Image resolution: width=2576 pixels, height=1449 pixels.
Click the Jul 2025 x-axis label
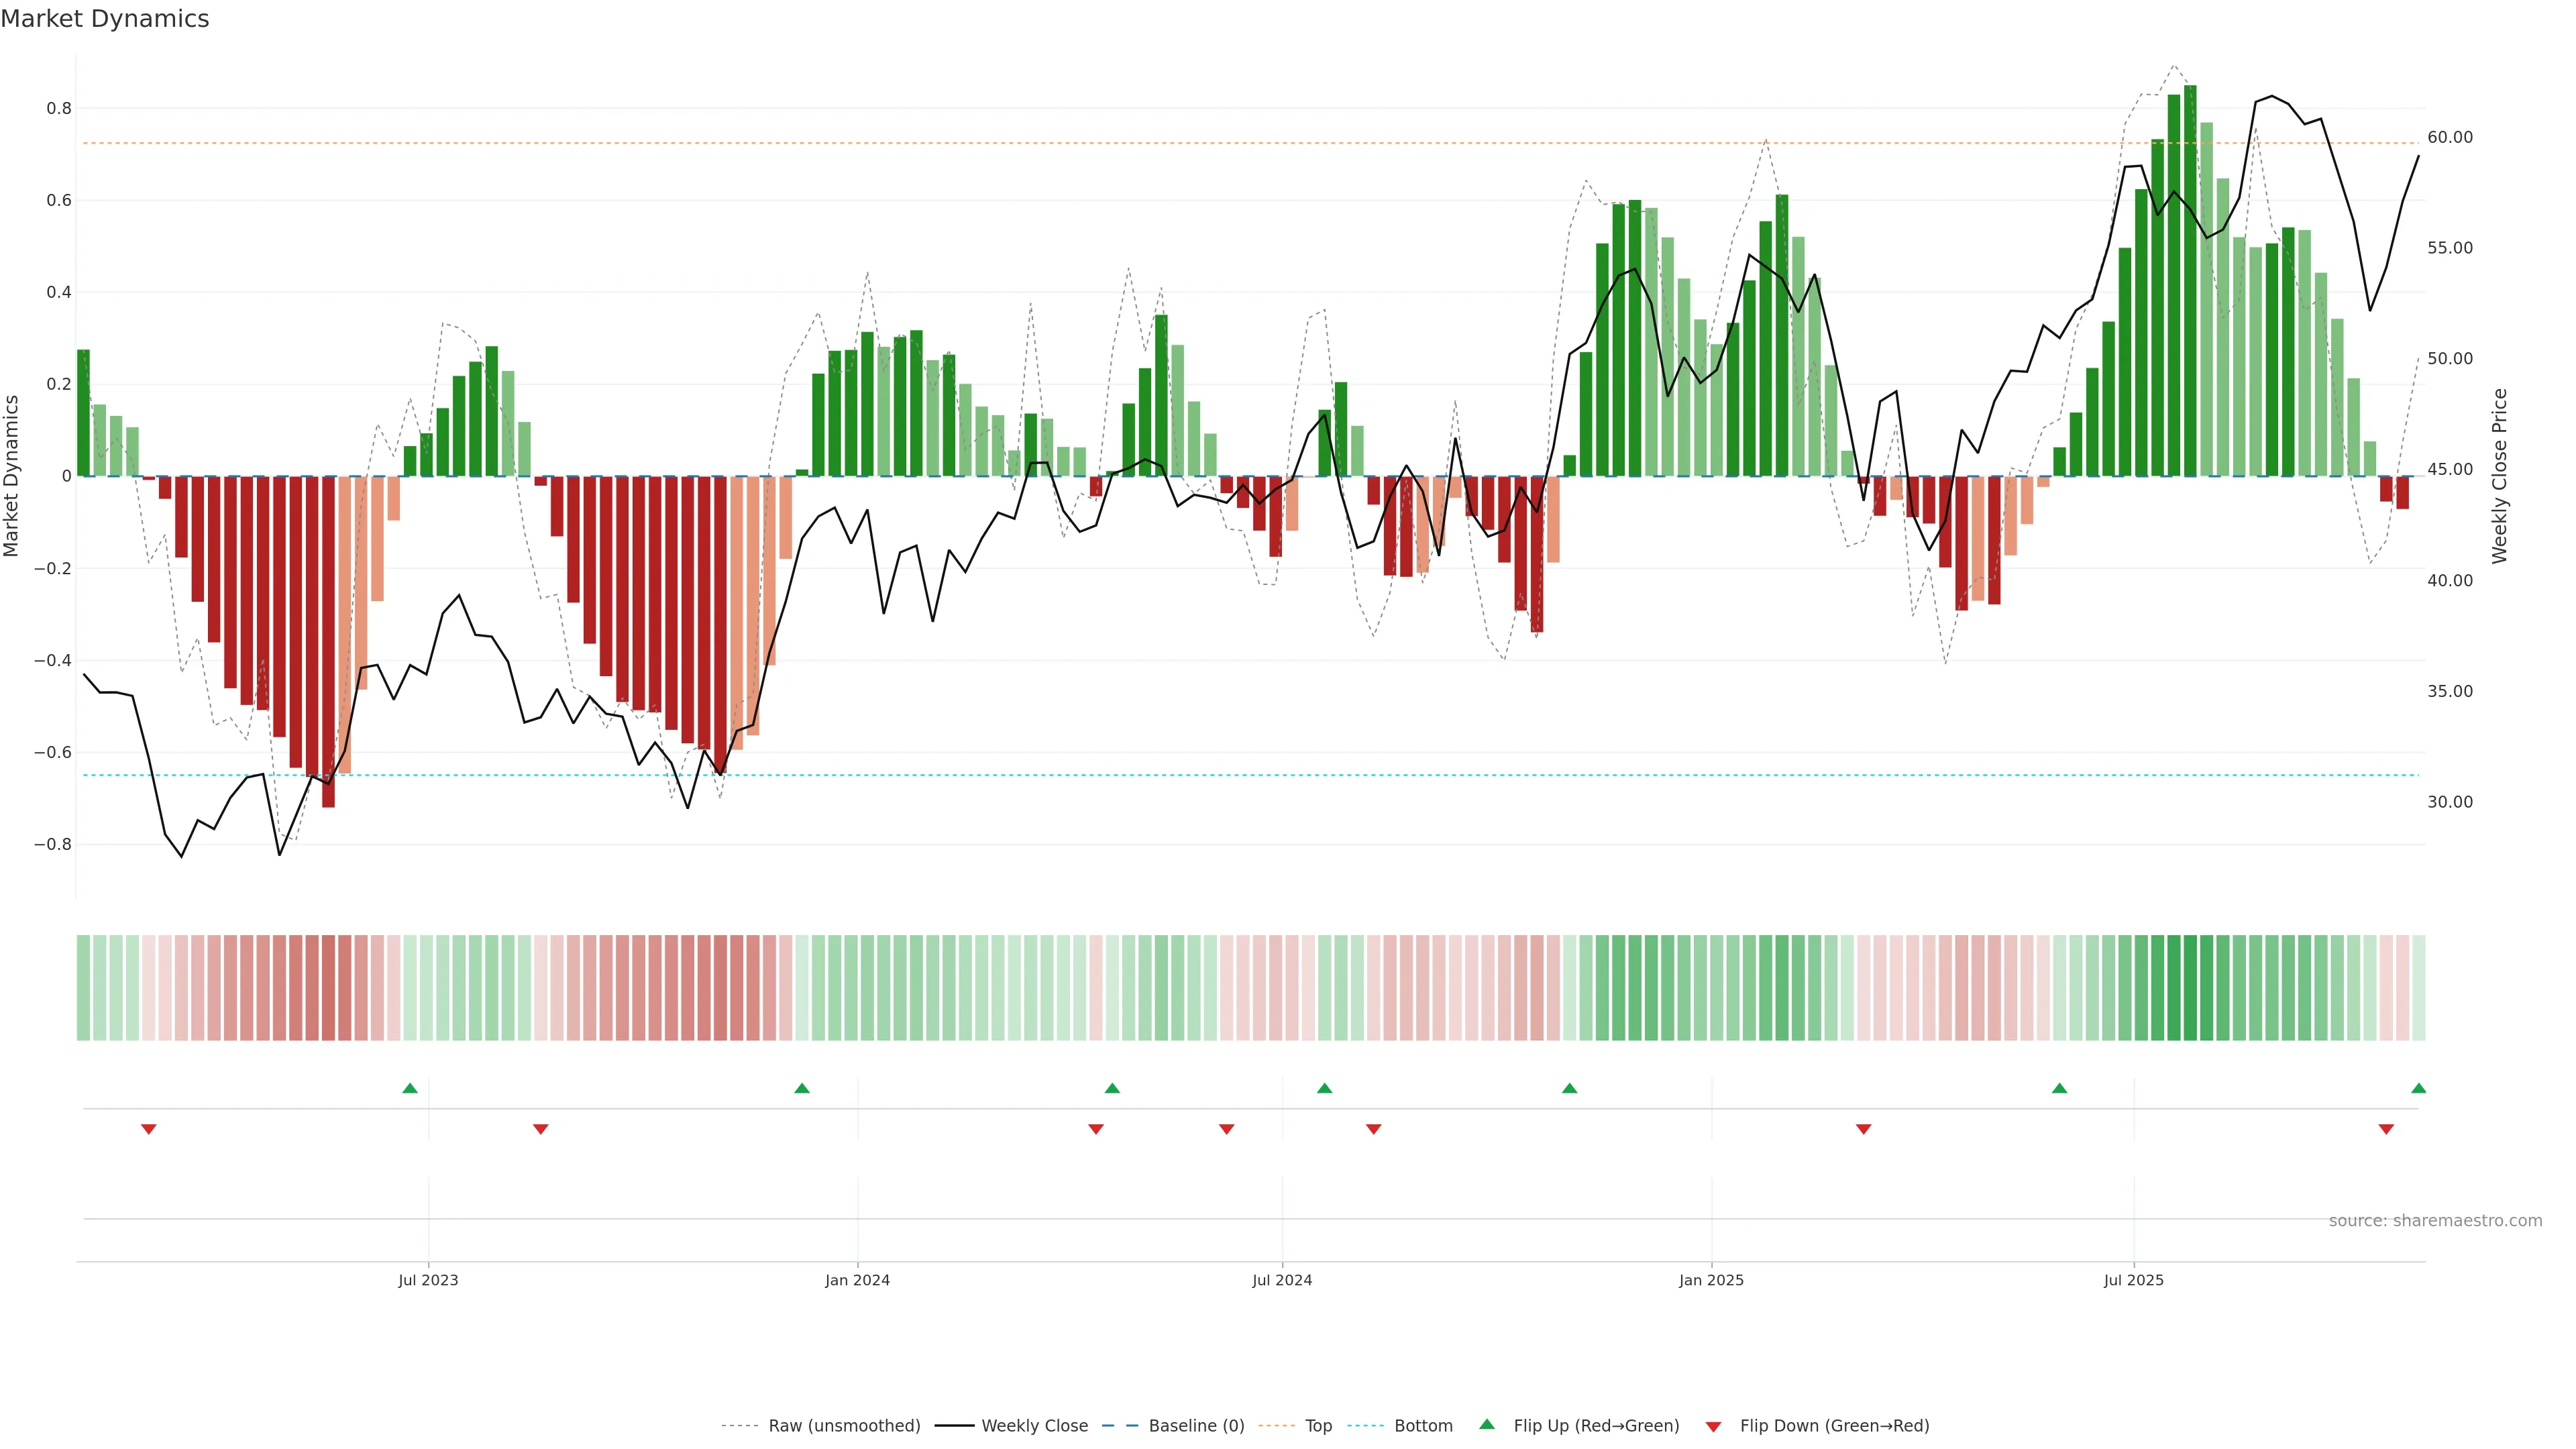(2133, 1280)
